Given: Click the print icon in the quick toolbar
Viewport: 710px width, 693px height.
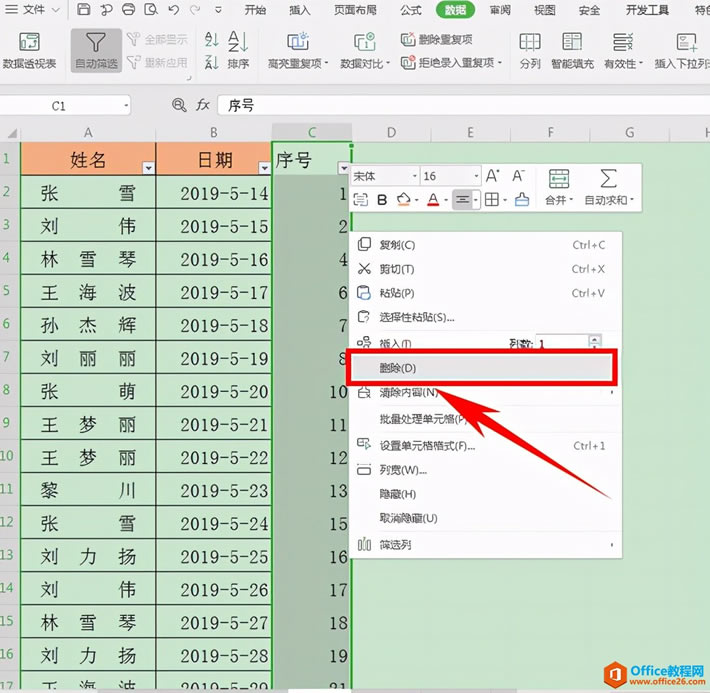Looking at the screenshot, I should [129, 10].
